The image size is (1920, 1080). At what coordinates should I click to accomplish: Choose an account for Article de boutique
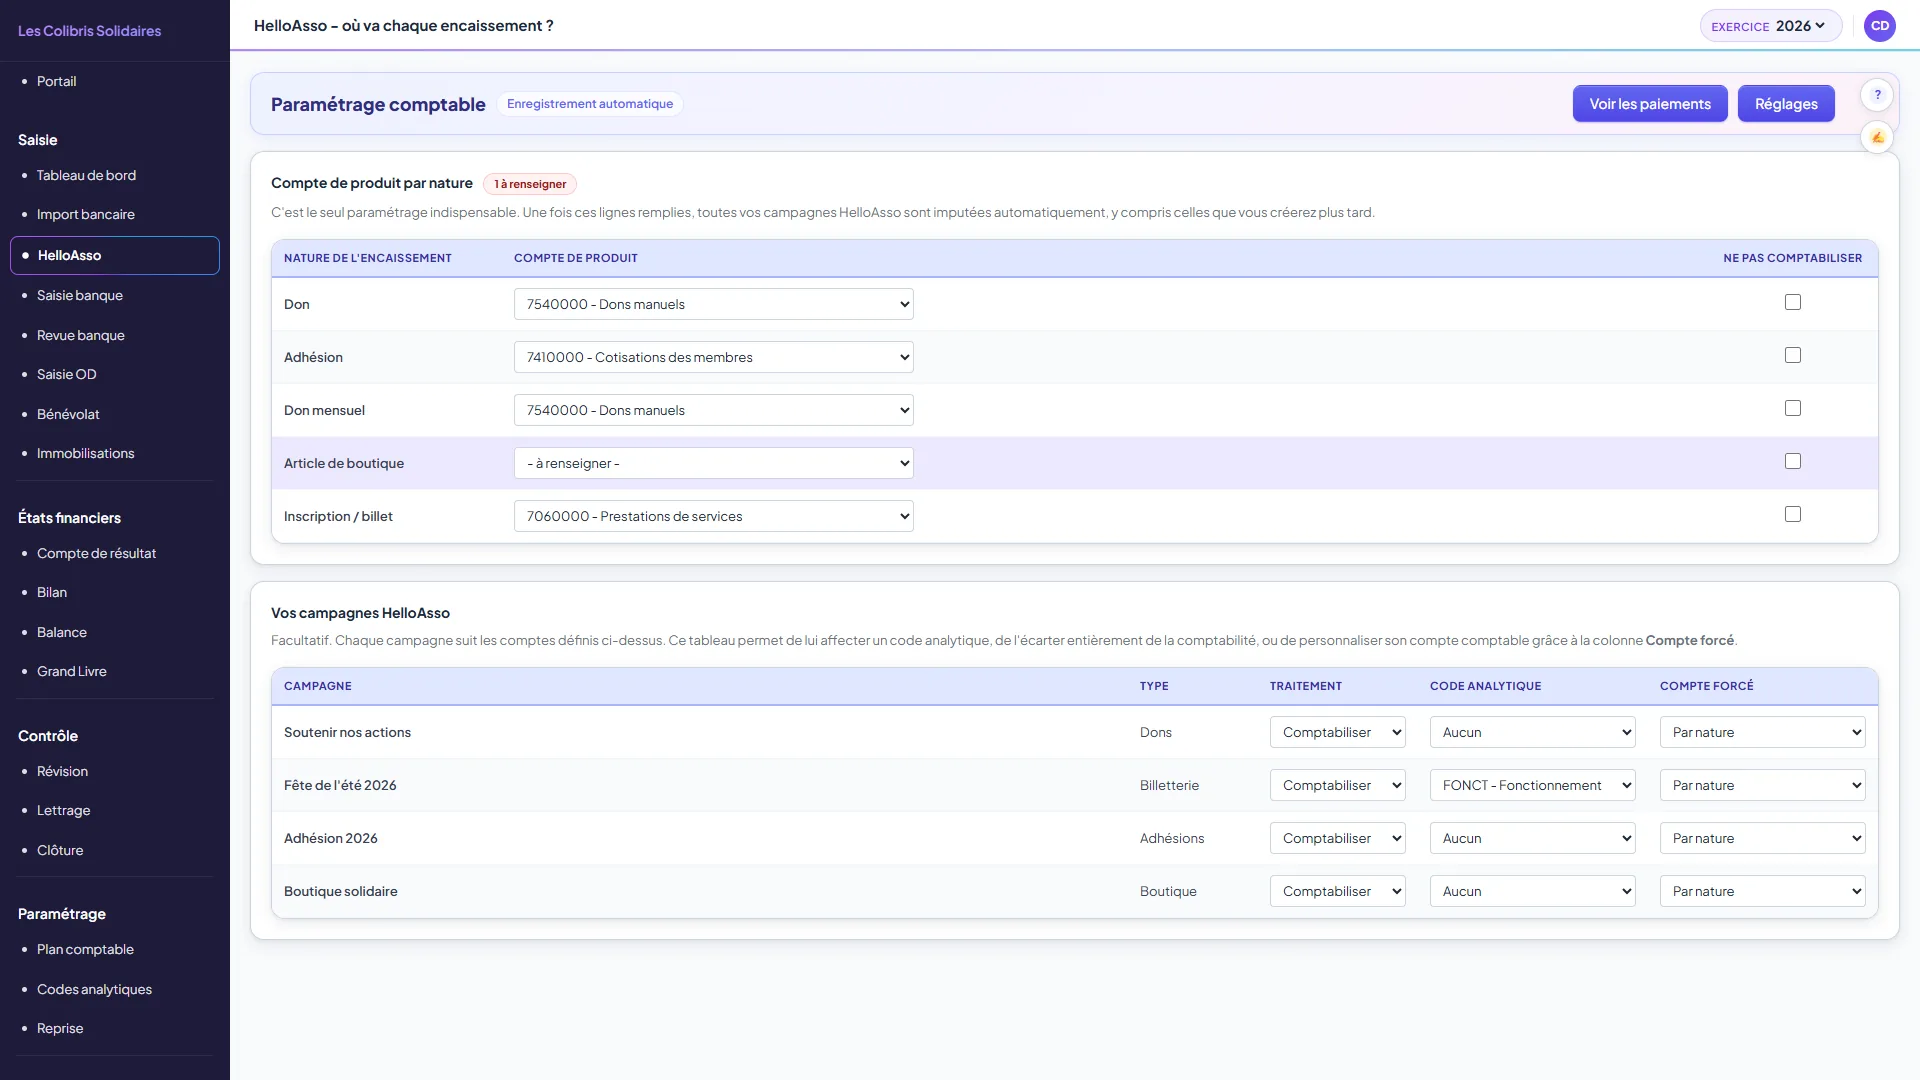click(714, 463)
